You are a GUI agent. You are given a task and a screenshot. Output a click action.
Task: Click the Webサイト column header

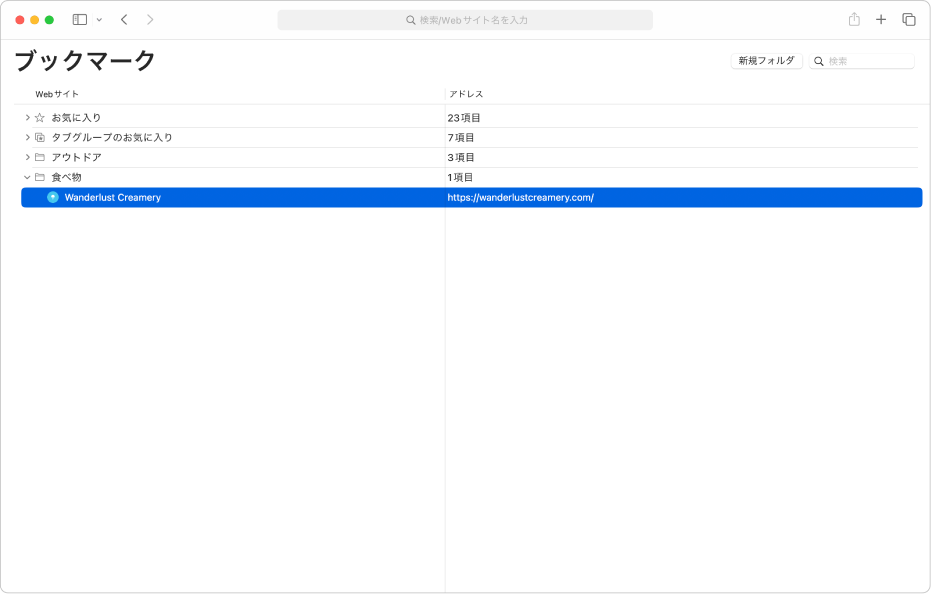point(57,94)
